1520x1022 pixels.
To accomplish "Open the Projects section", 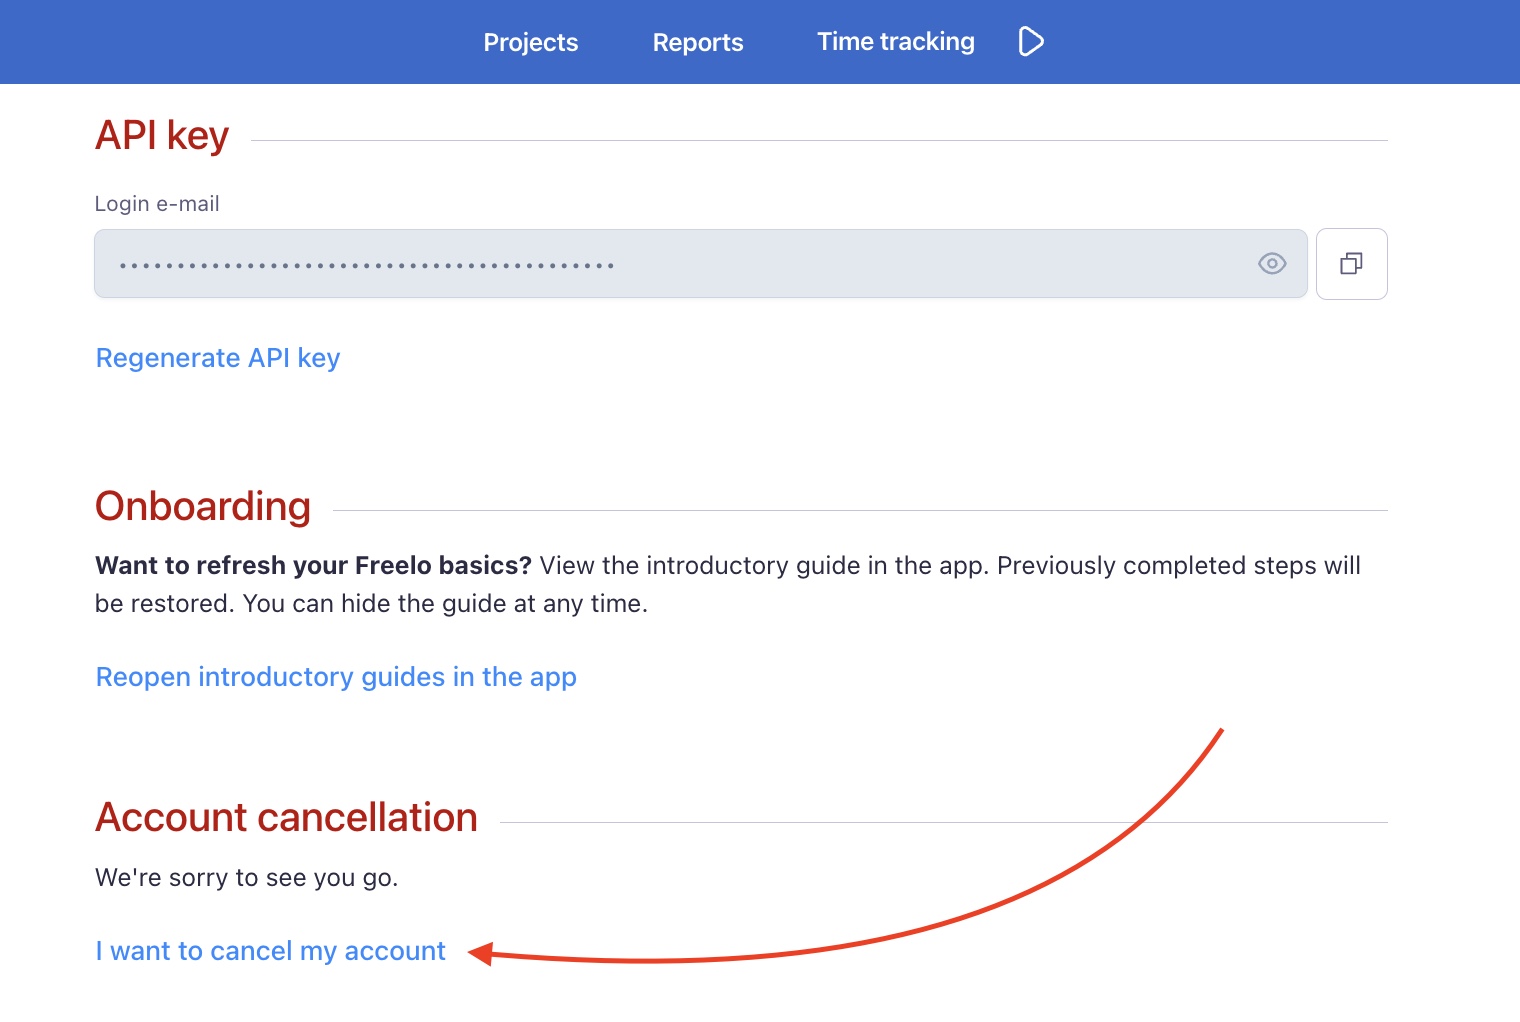I will point(530,42).
